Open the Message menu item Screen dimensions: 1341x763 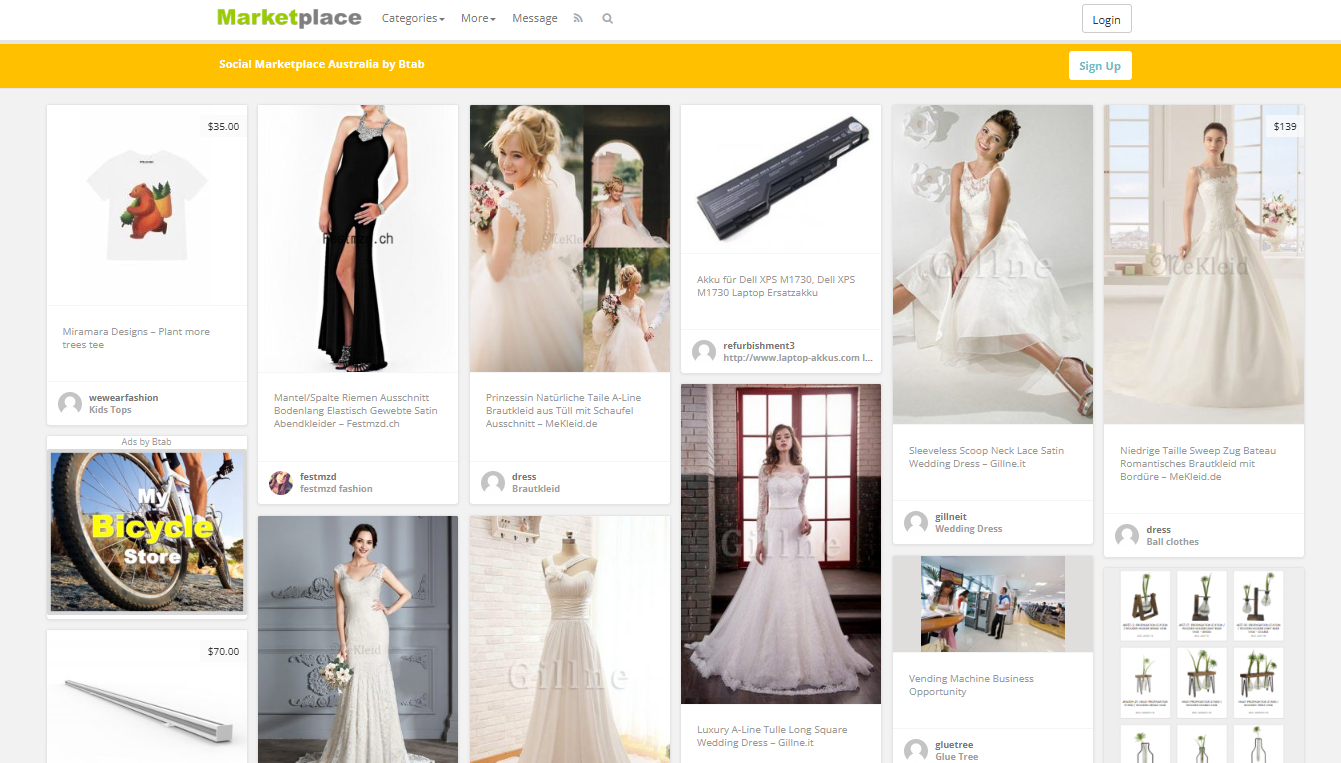click(x=535, y=18)
